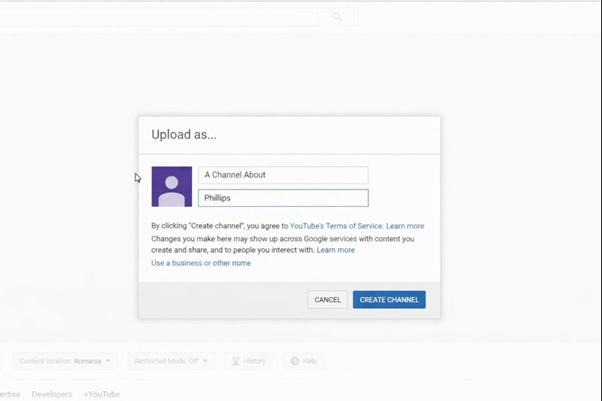Open Restricted Mode Off dropdown

(x=171, y=361)
